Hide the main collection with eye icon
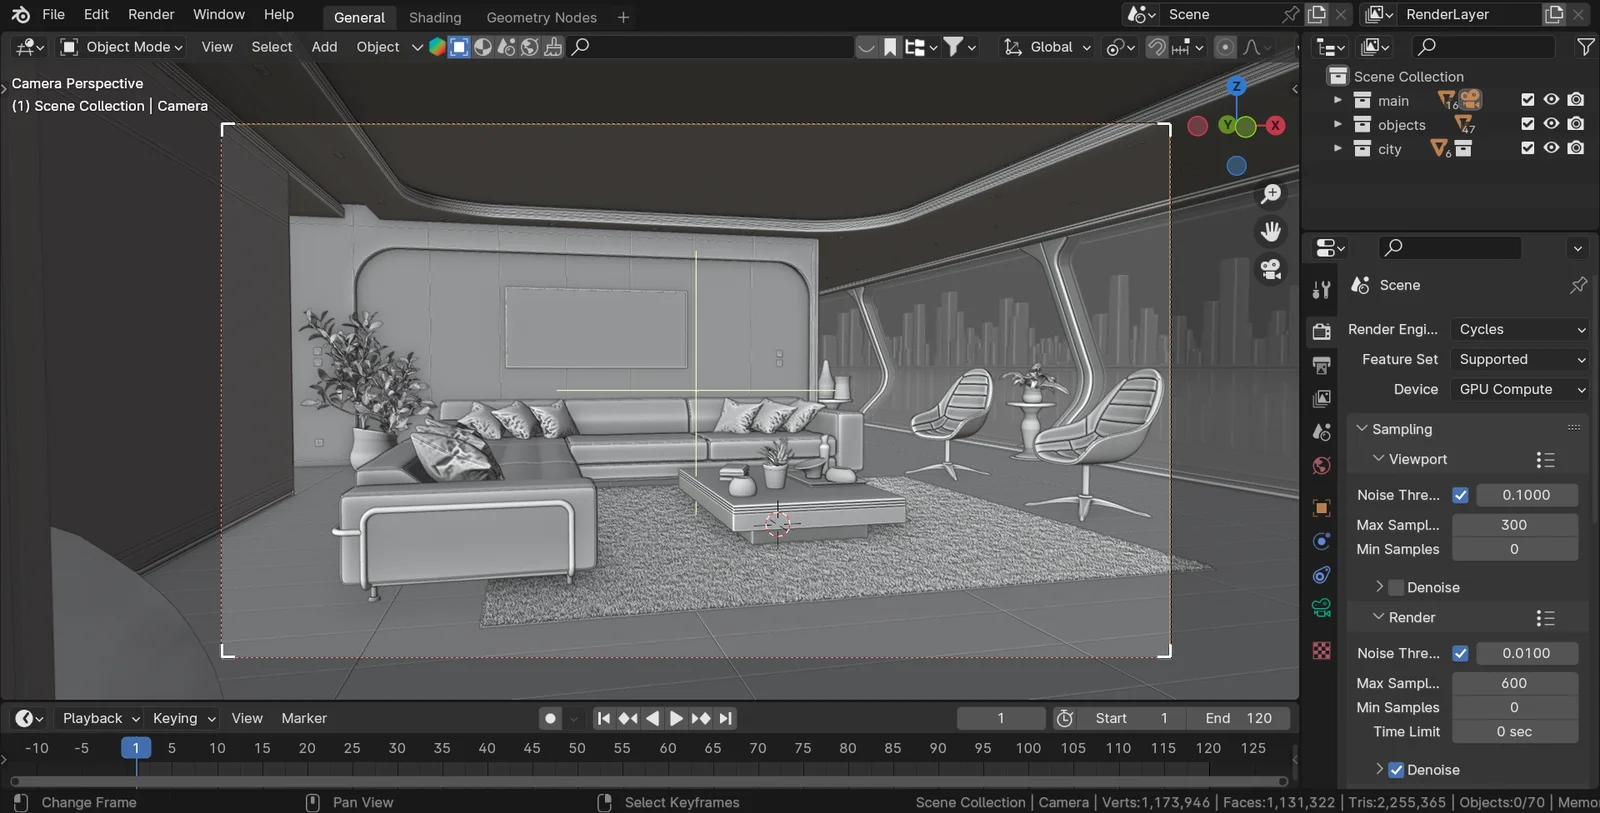 1551,99
